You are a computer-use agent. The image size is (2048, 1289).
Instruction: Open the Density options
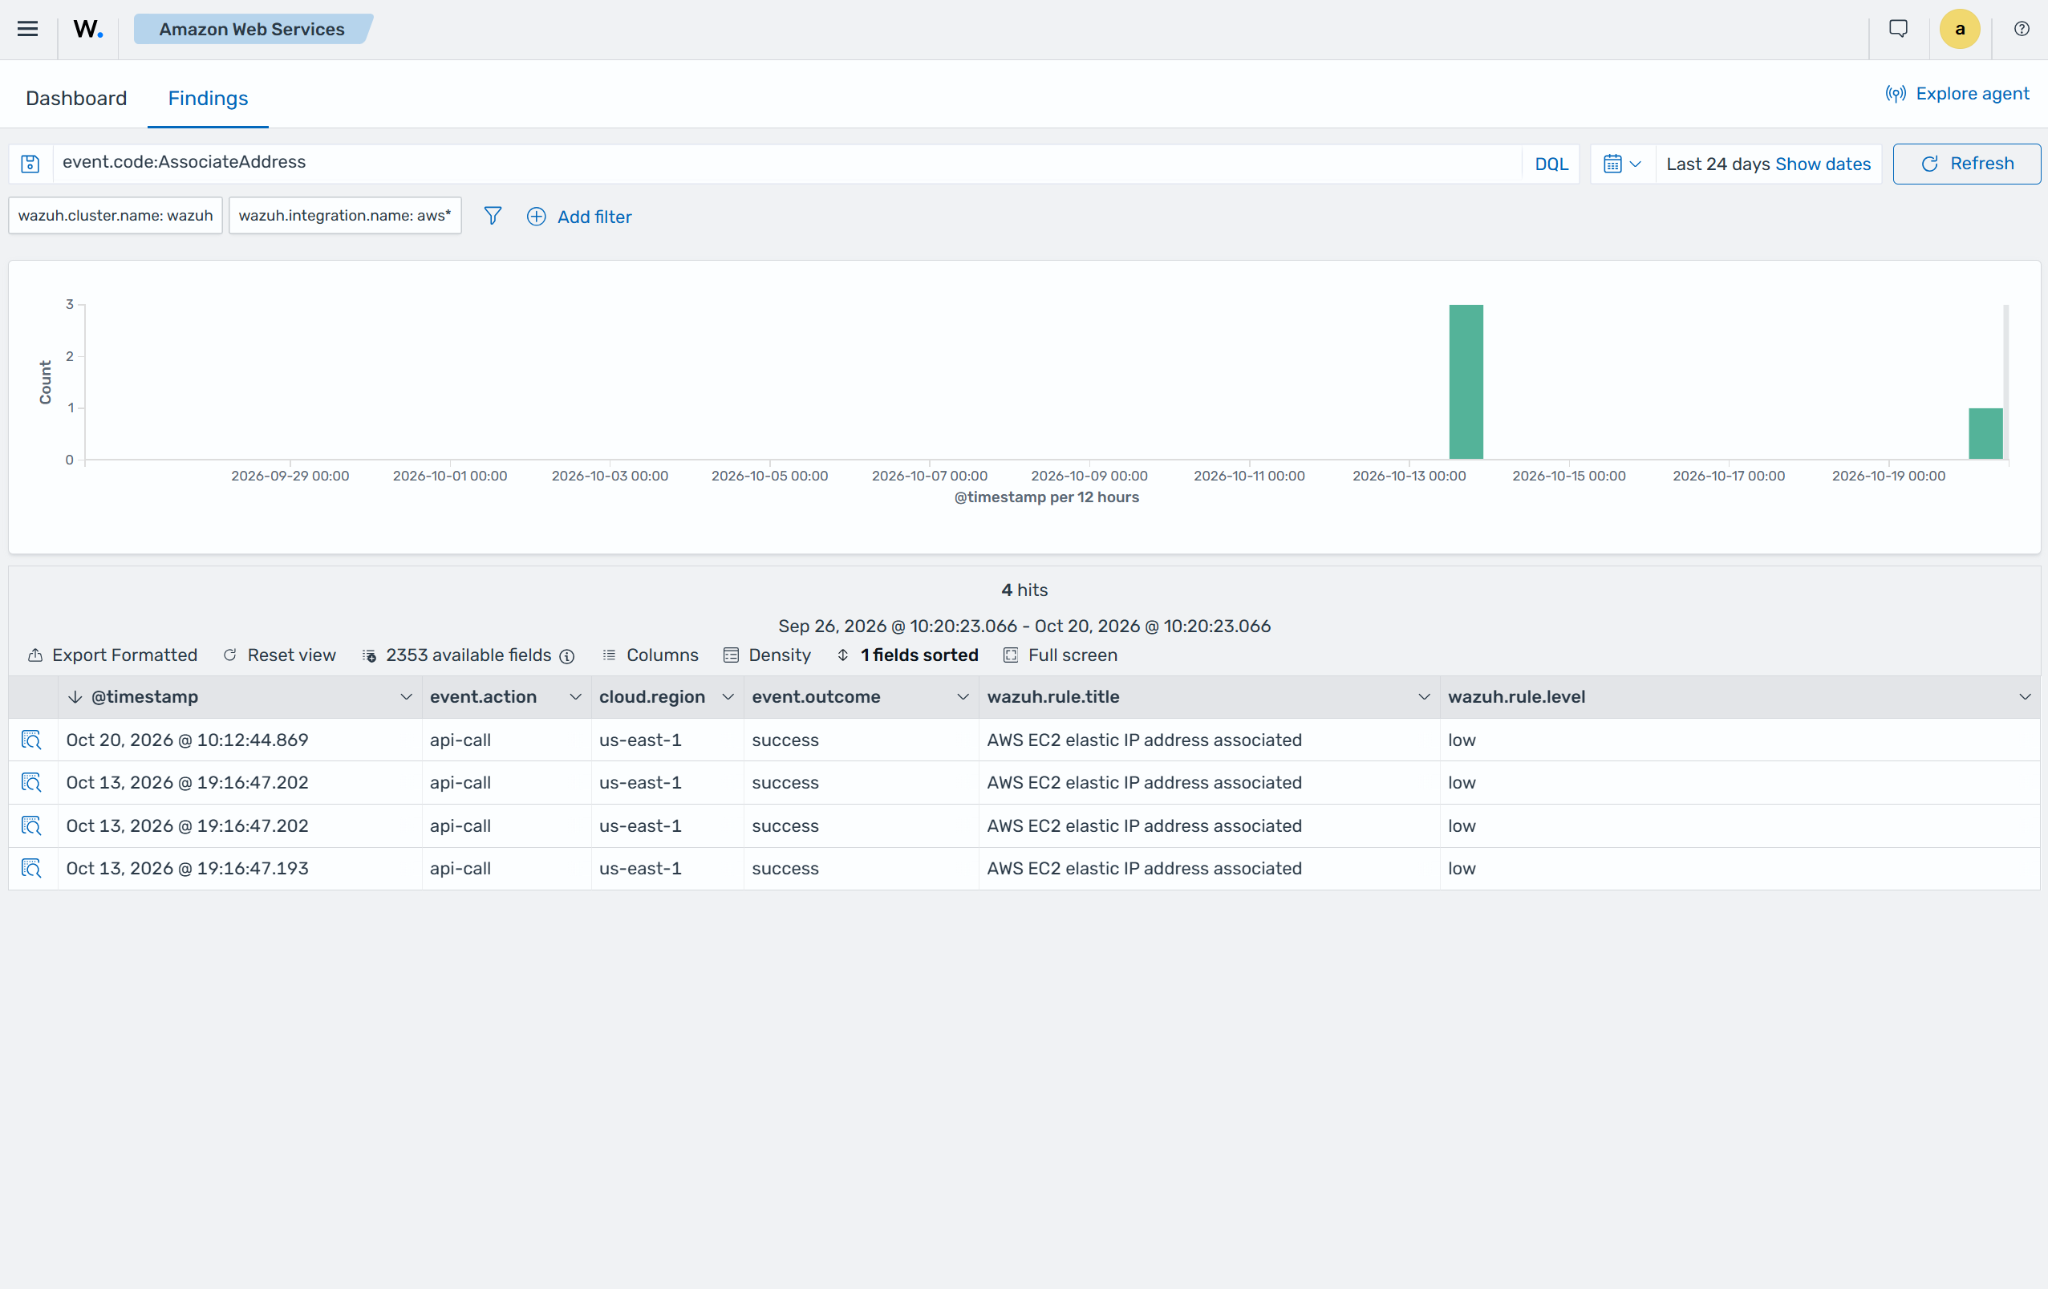(x=767, y=655)
